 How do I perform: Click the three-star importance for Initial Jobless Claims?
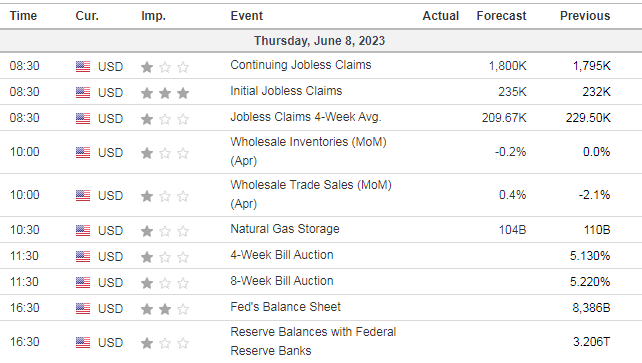pyautogui.click(x=165, y=93)
